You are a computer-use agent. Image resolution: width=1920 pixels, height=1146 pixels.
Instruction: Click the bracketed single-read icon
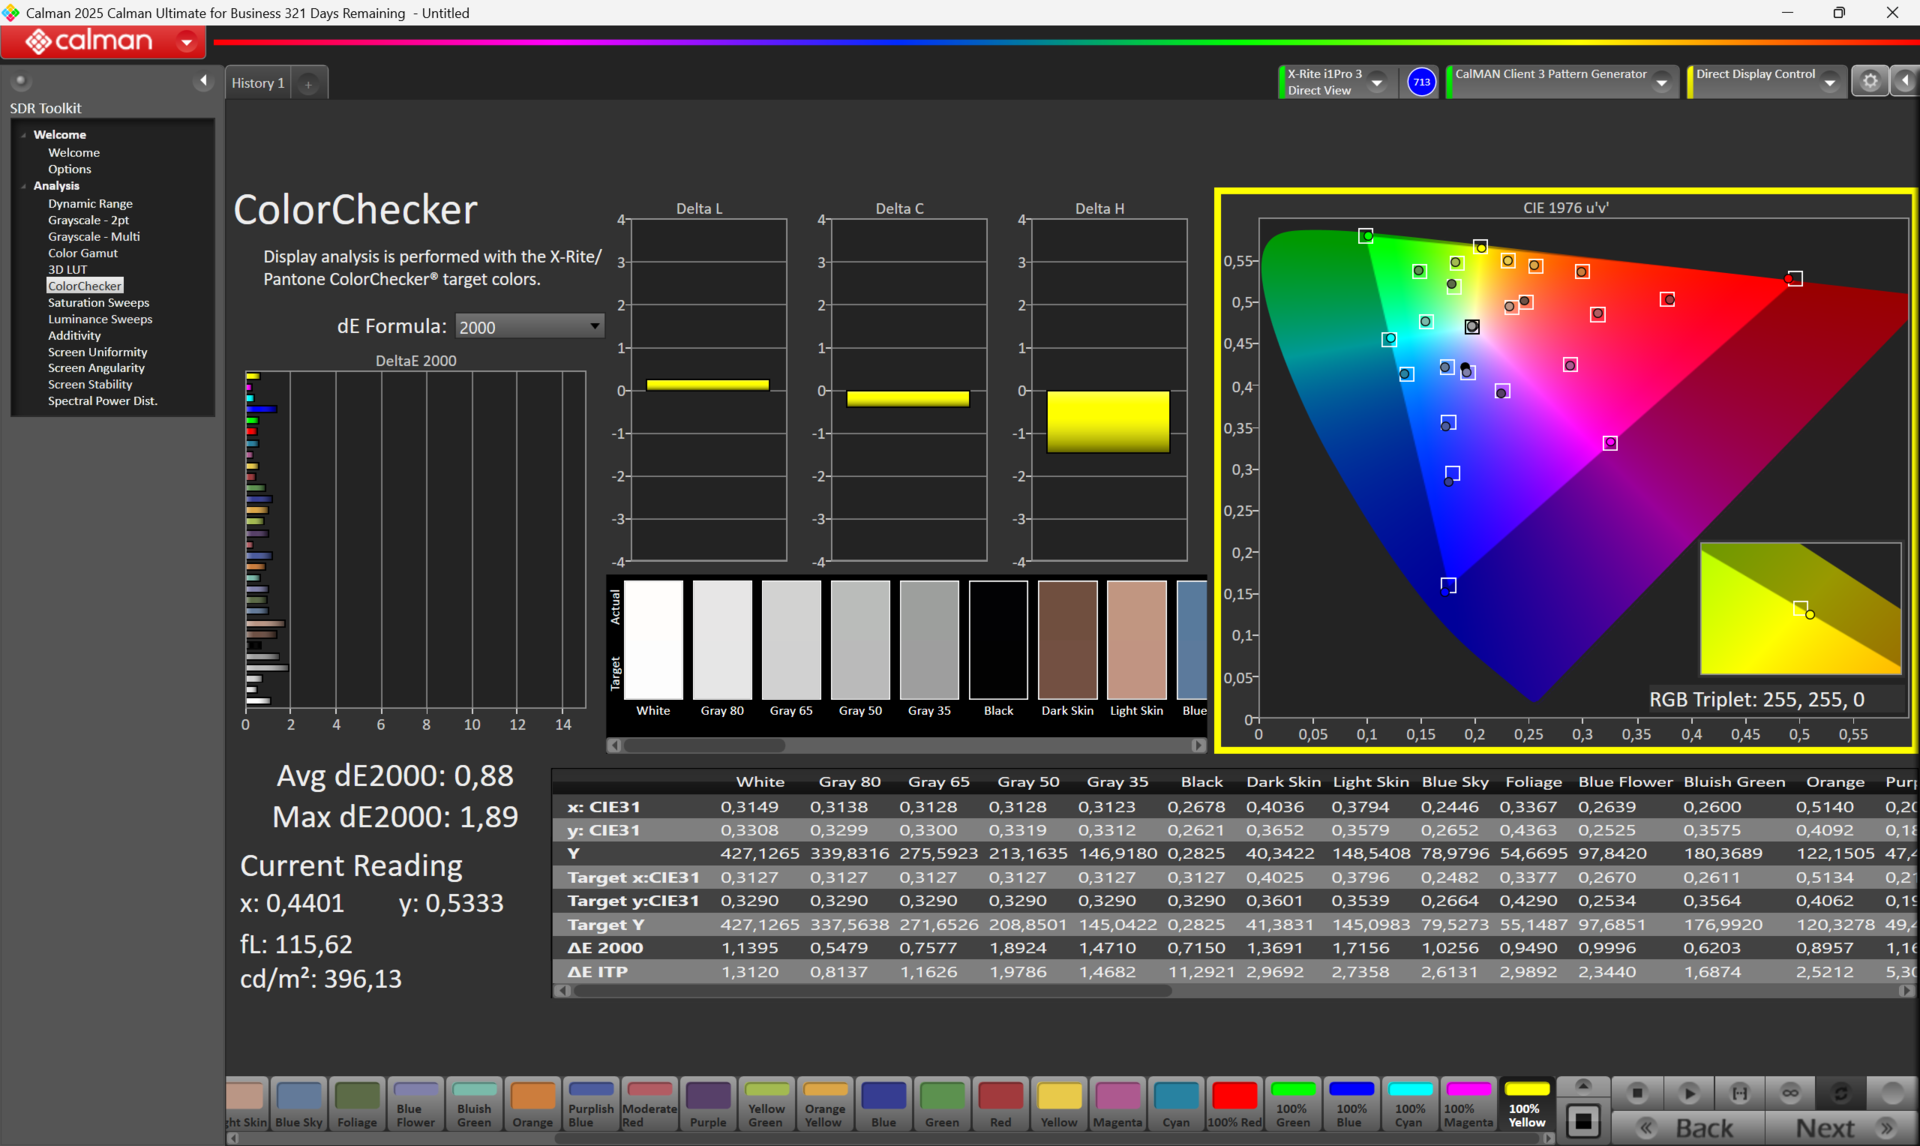click(x=1740, y=1093)
